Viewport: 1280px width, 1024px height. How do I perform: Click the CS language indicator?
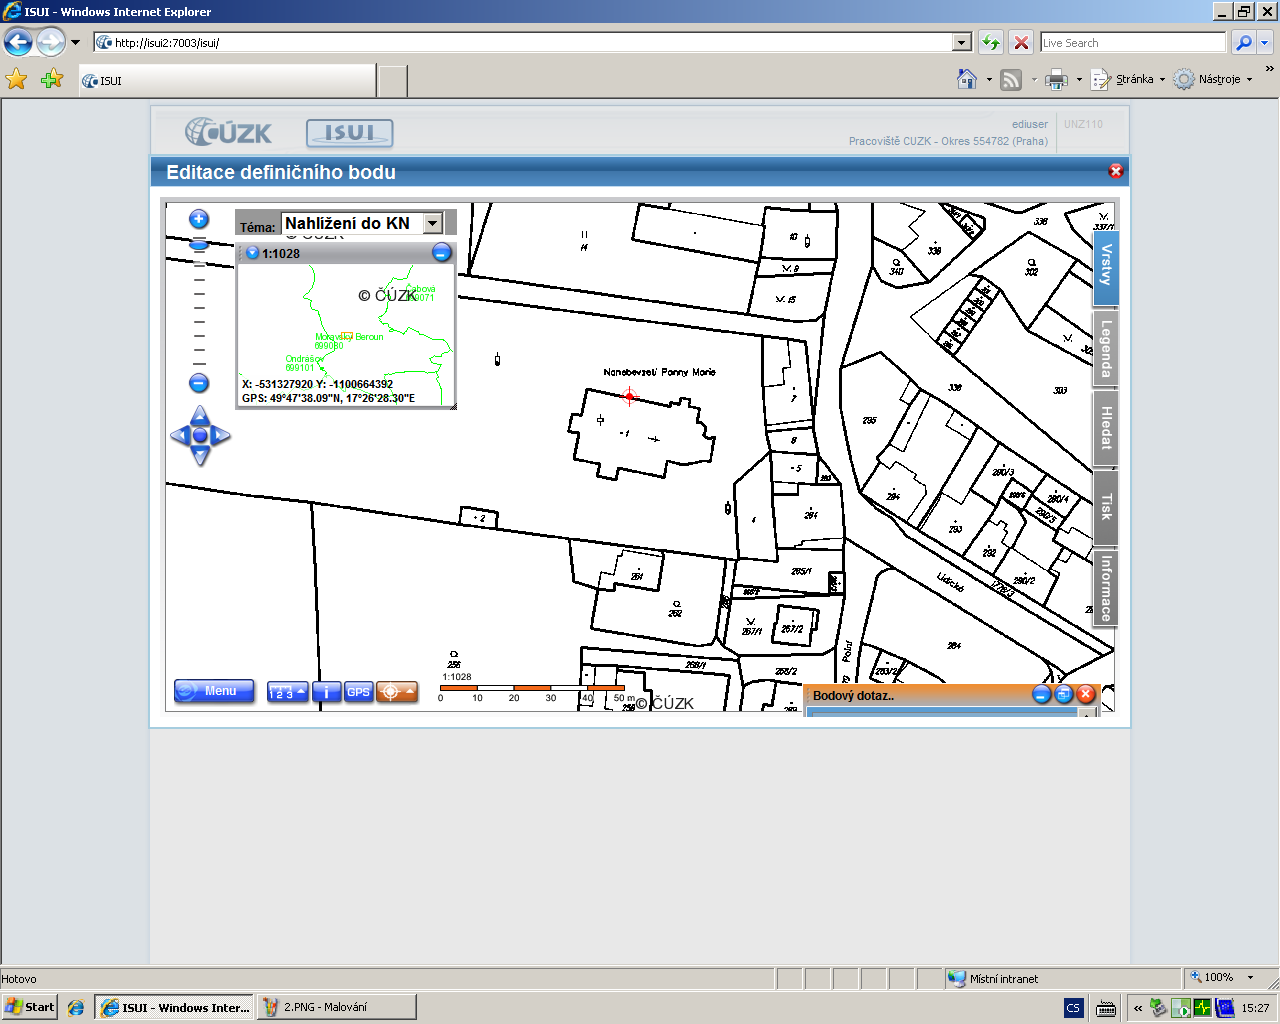pyautogui.click(x=1073, y=1008)
